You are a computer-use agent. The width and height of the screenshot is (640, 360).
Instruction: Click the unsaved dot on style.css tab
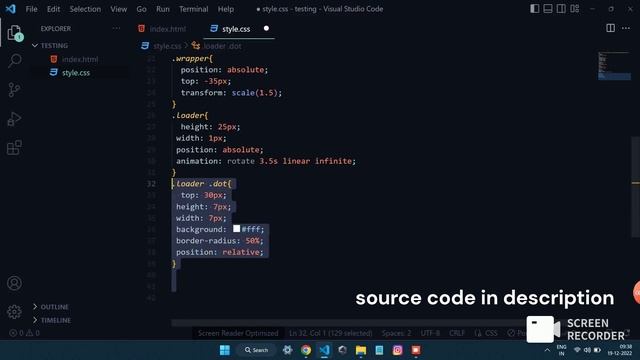(x=266, y=28)
